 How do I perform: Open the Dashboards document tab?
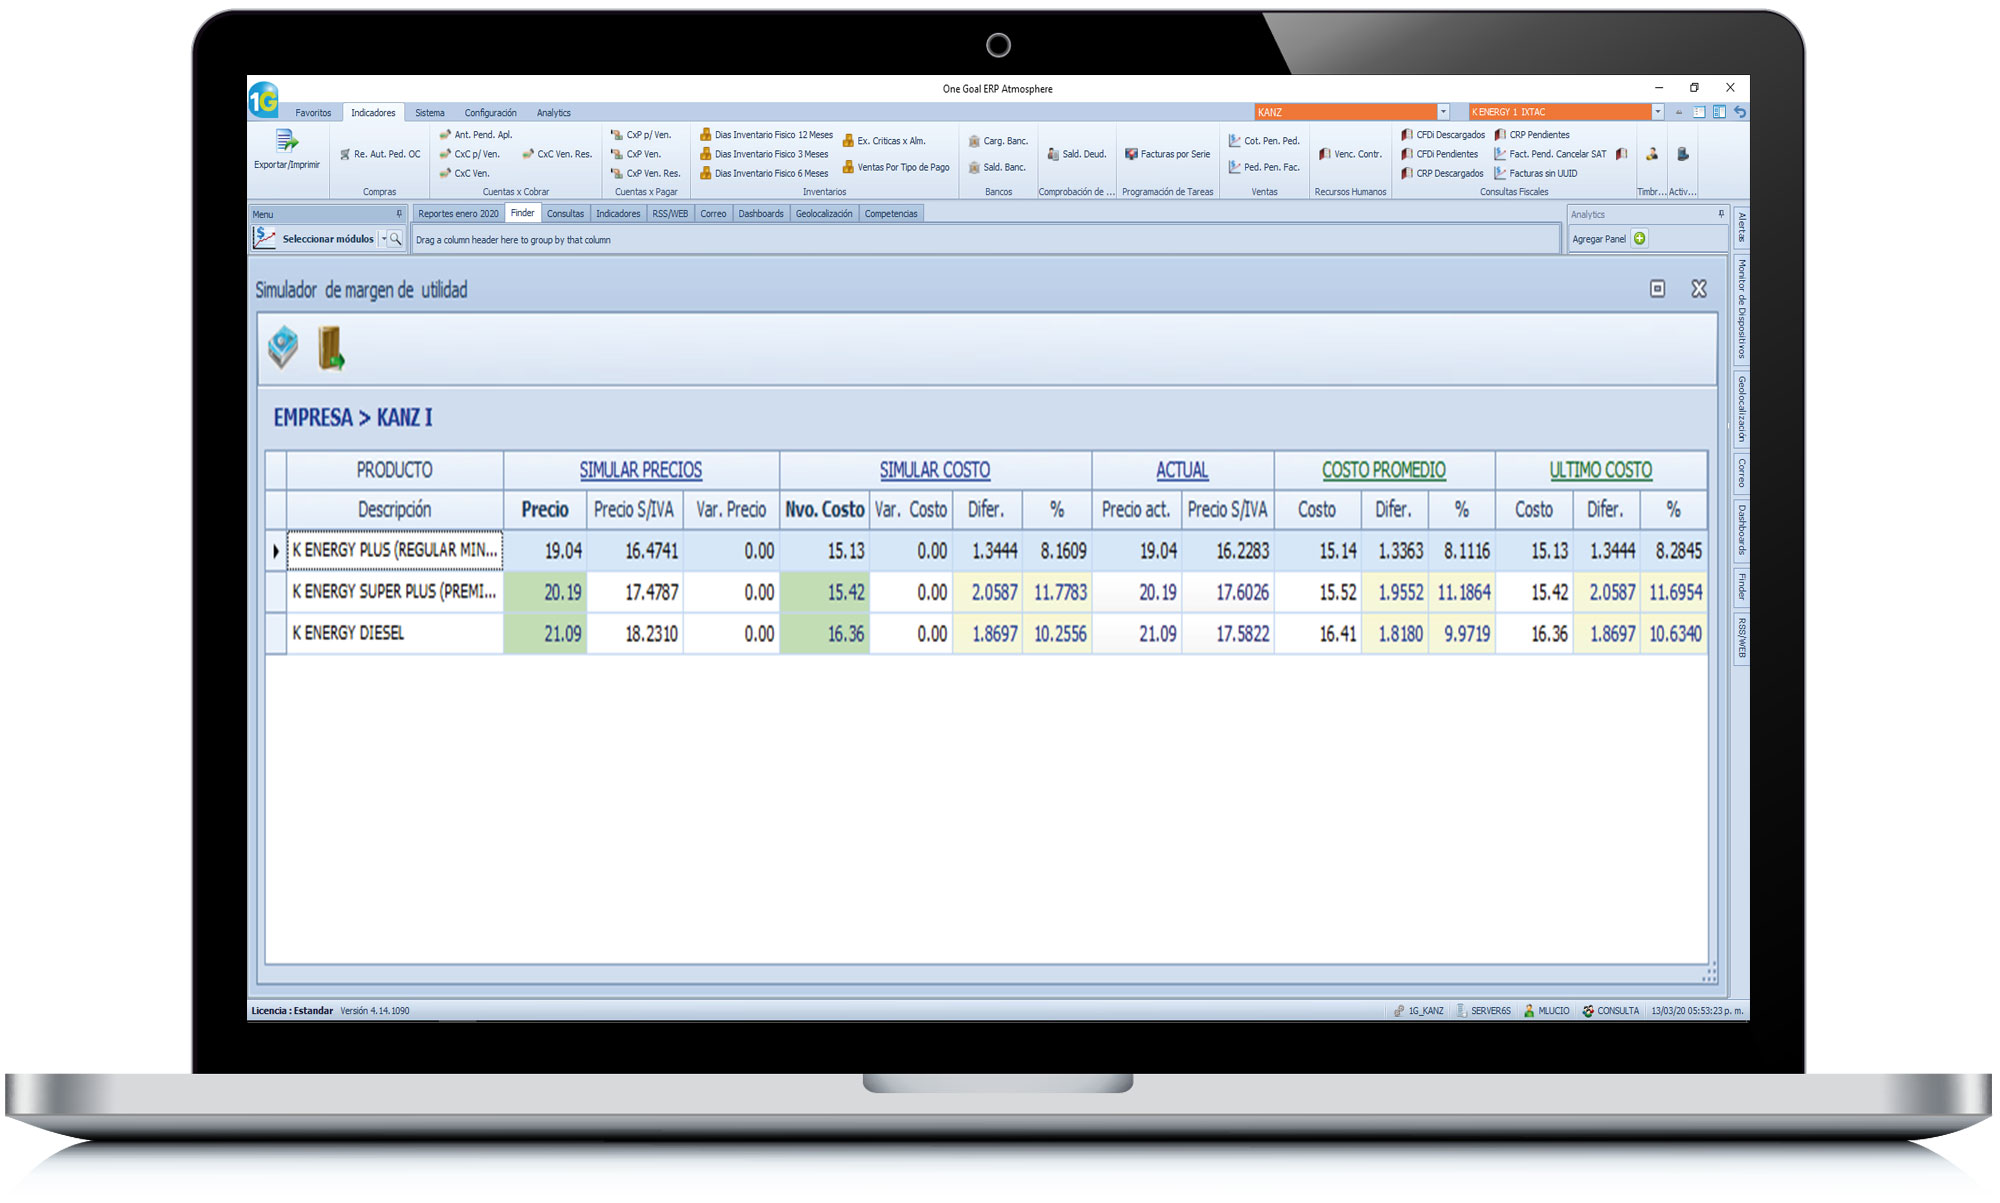pyautogui.click(x=761, y=214)
